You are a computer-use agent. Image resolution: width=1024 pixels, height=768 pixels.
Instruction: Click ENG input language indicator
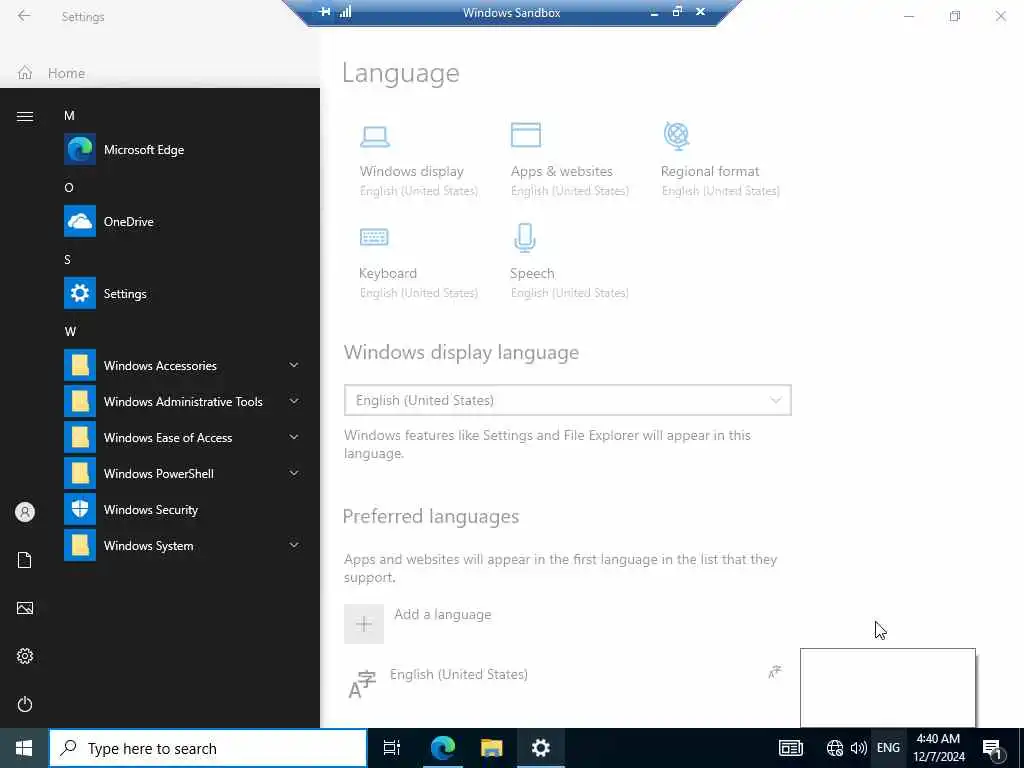click(888, 748)
